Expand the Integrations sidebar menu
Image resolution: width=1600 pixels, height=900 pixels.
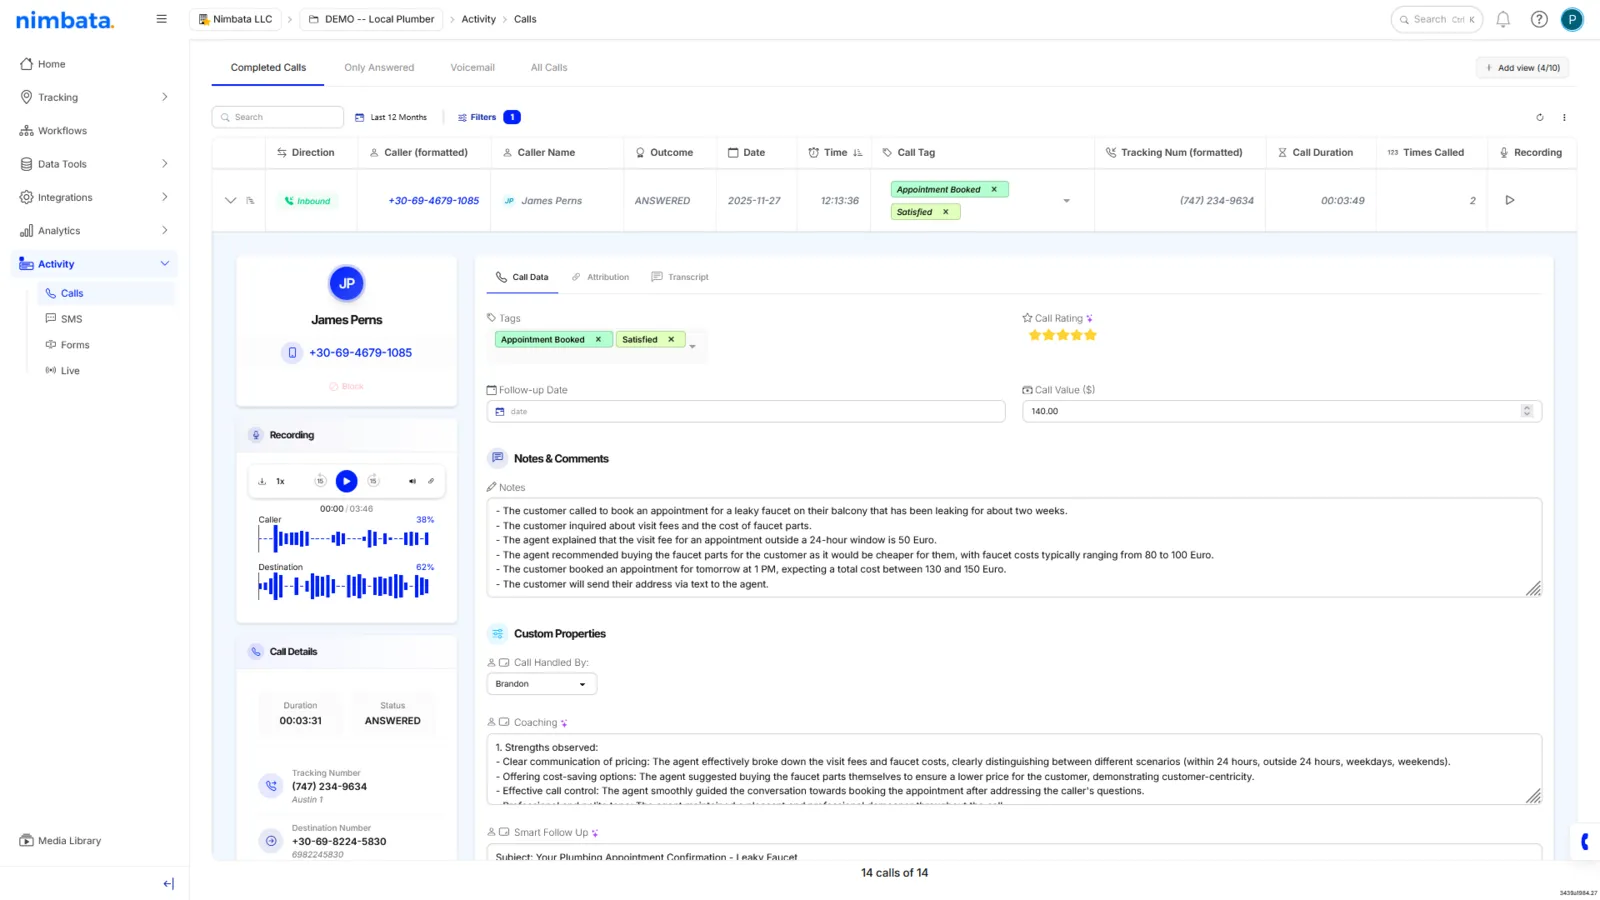point(164,197)
